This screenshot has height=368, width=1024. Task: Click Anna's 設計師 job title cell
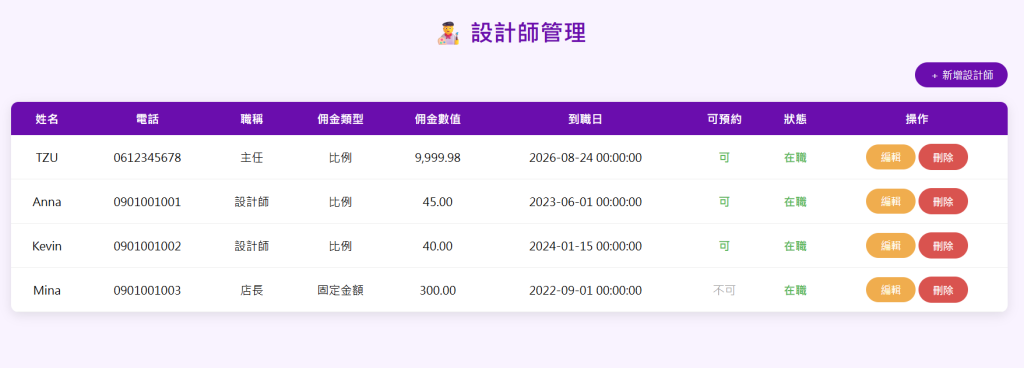tap(252, 202)
